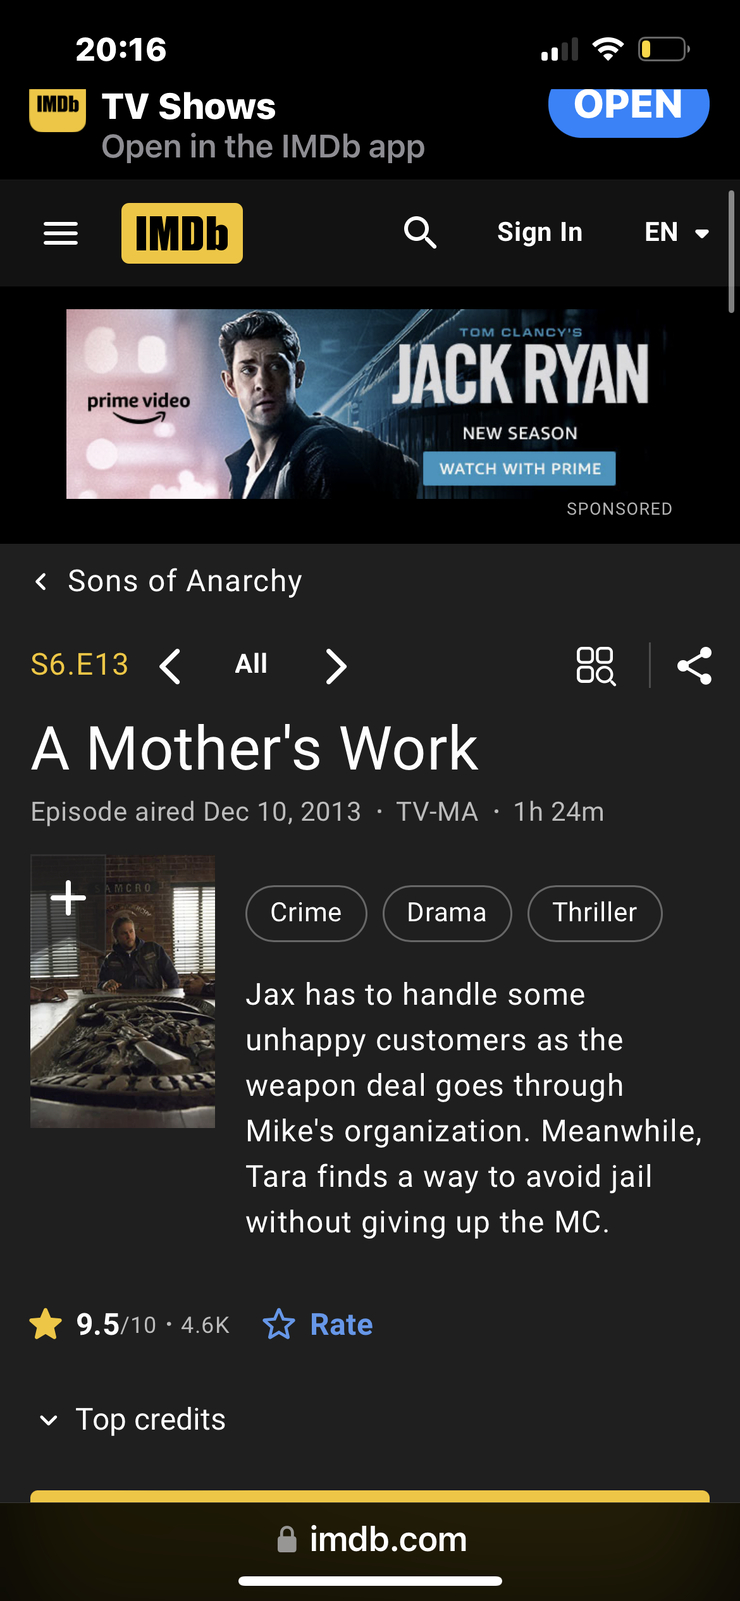The width and height of the screenshot is (740, 1601).
Task: Select the All episodes link
Action: pos(251,664)
